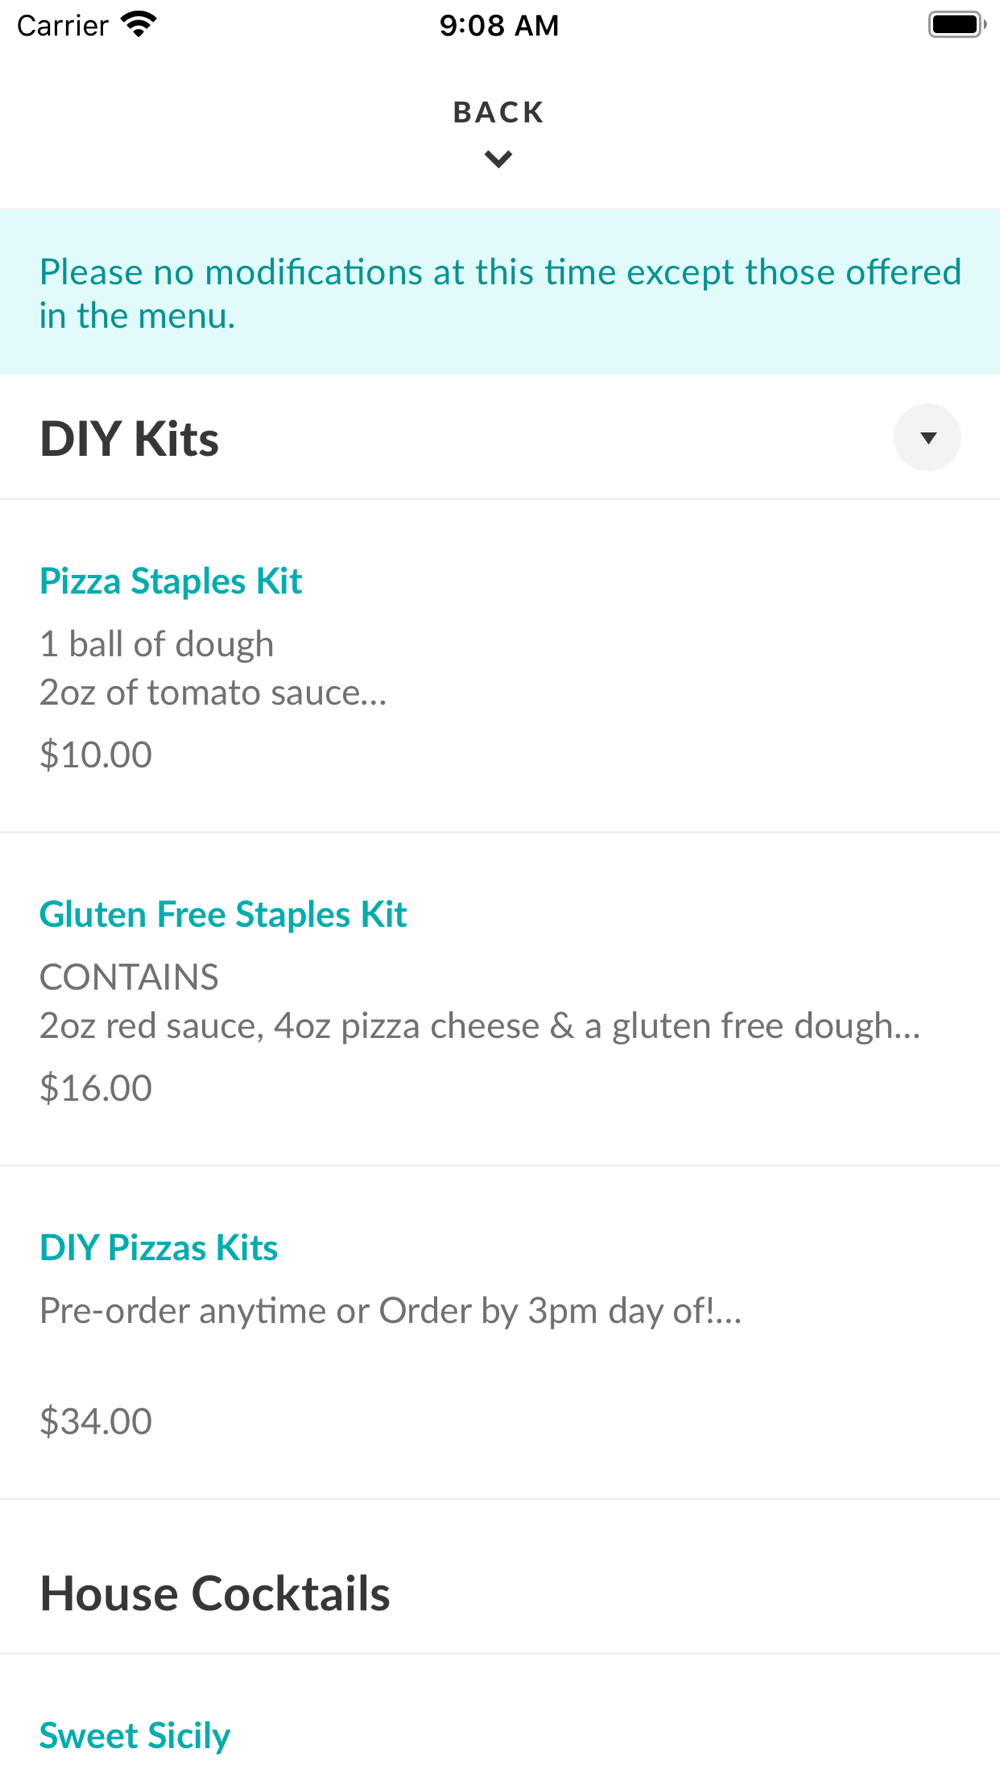
Task: Select the Gluten Free Staples Kit title
Action: tap(223, 914)
